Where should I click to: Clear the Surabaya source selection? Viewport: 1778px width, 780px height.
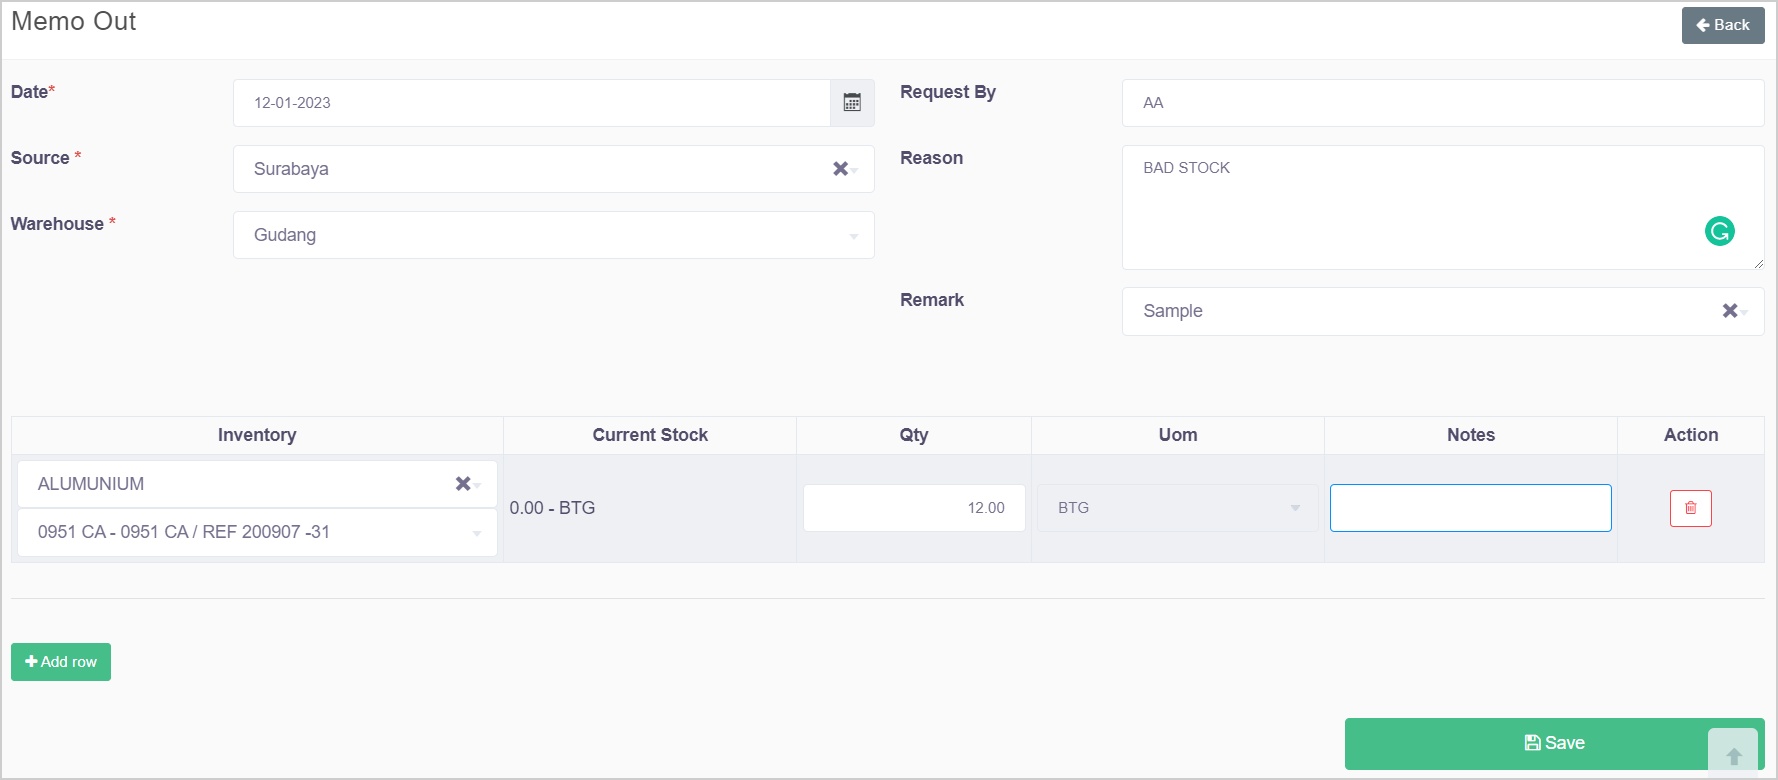coord(840,169)
